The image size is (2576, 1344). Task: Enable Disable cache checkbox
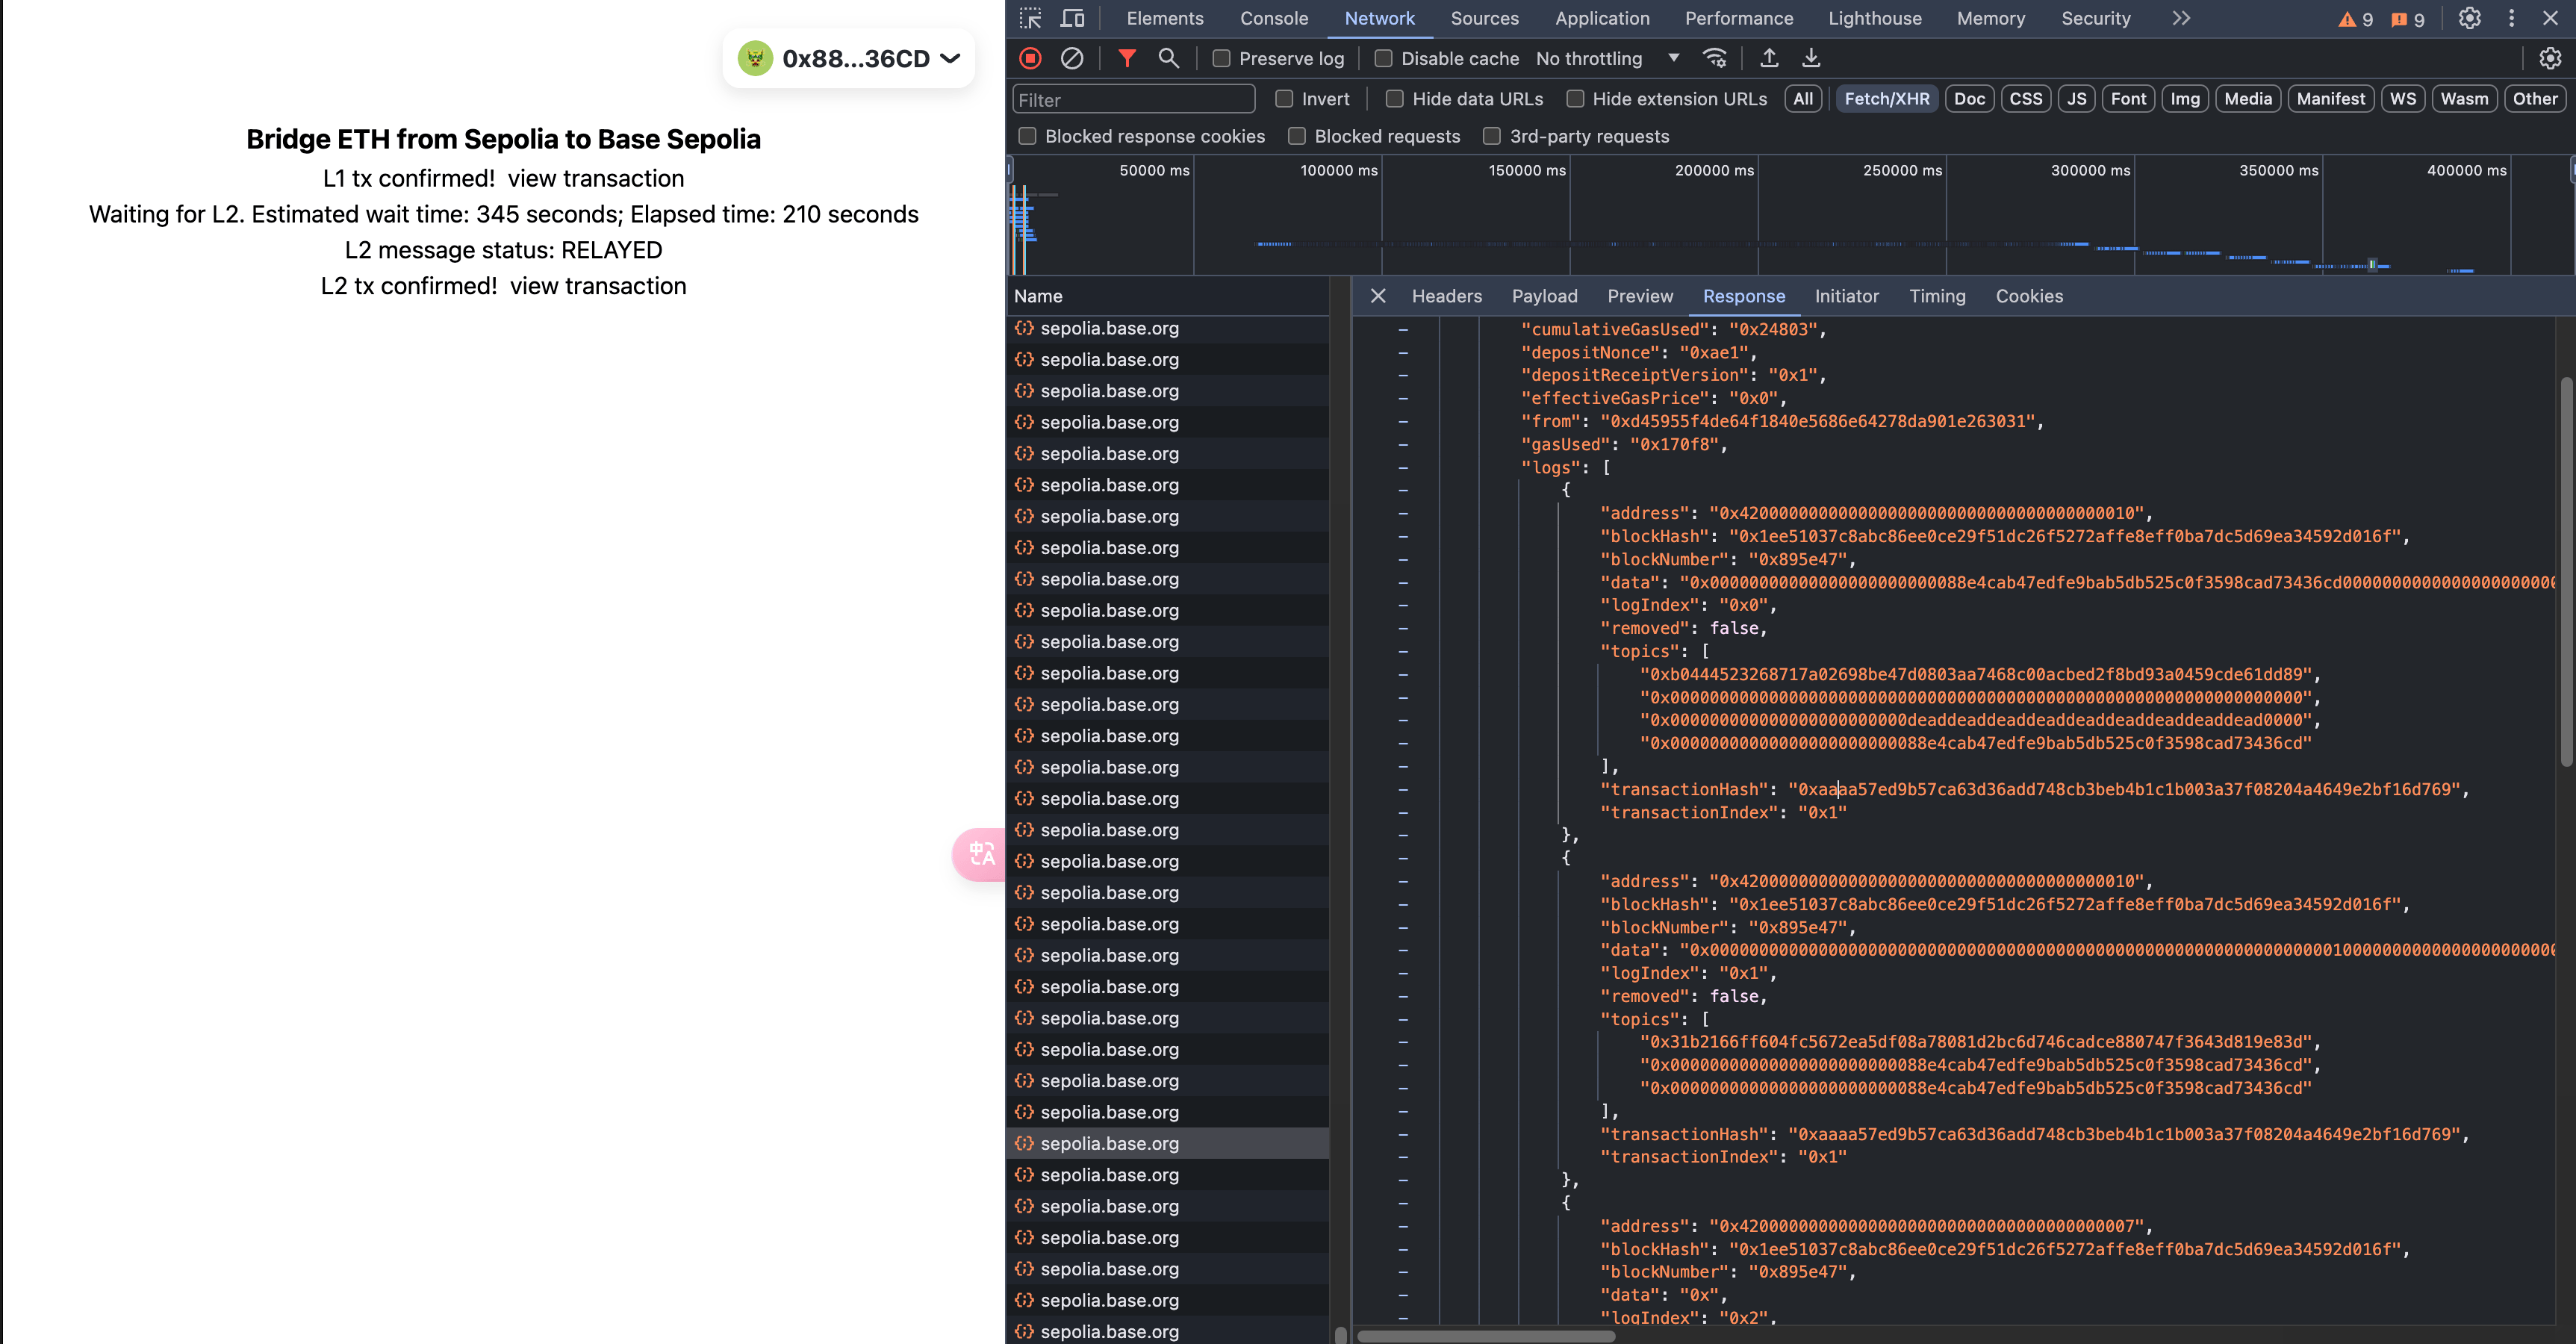point(1383,58)
